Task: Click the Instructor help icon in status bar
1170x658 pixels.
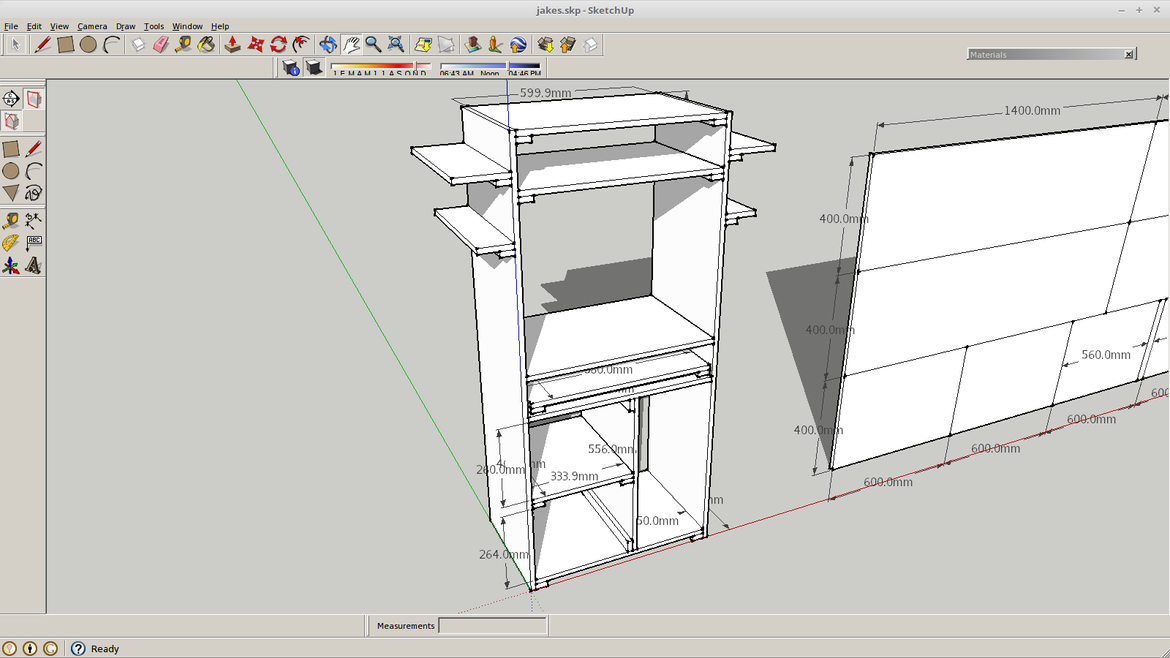Action: (x=78, y=648)
